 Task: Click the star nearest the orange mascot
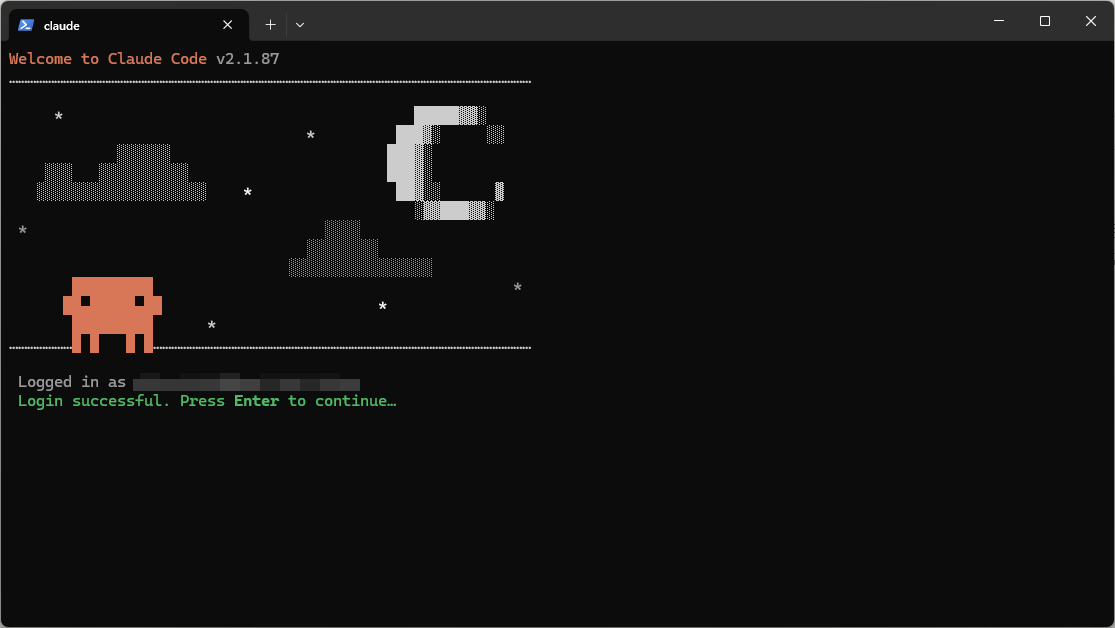coord(211,326)
